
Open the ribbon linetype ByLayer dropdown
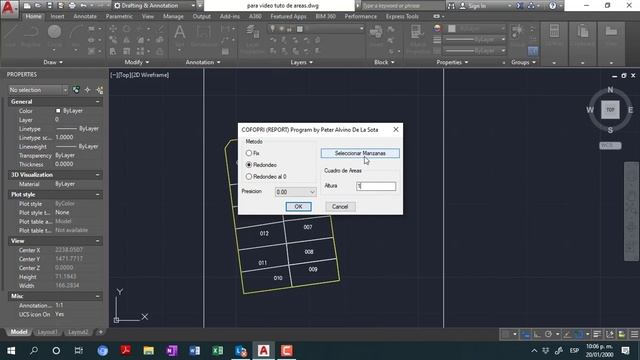point(476,51)
